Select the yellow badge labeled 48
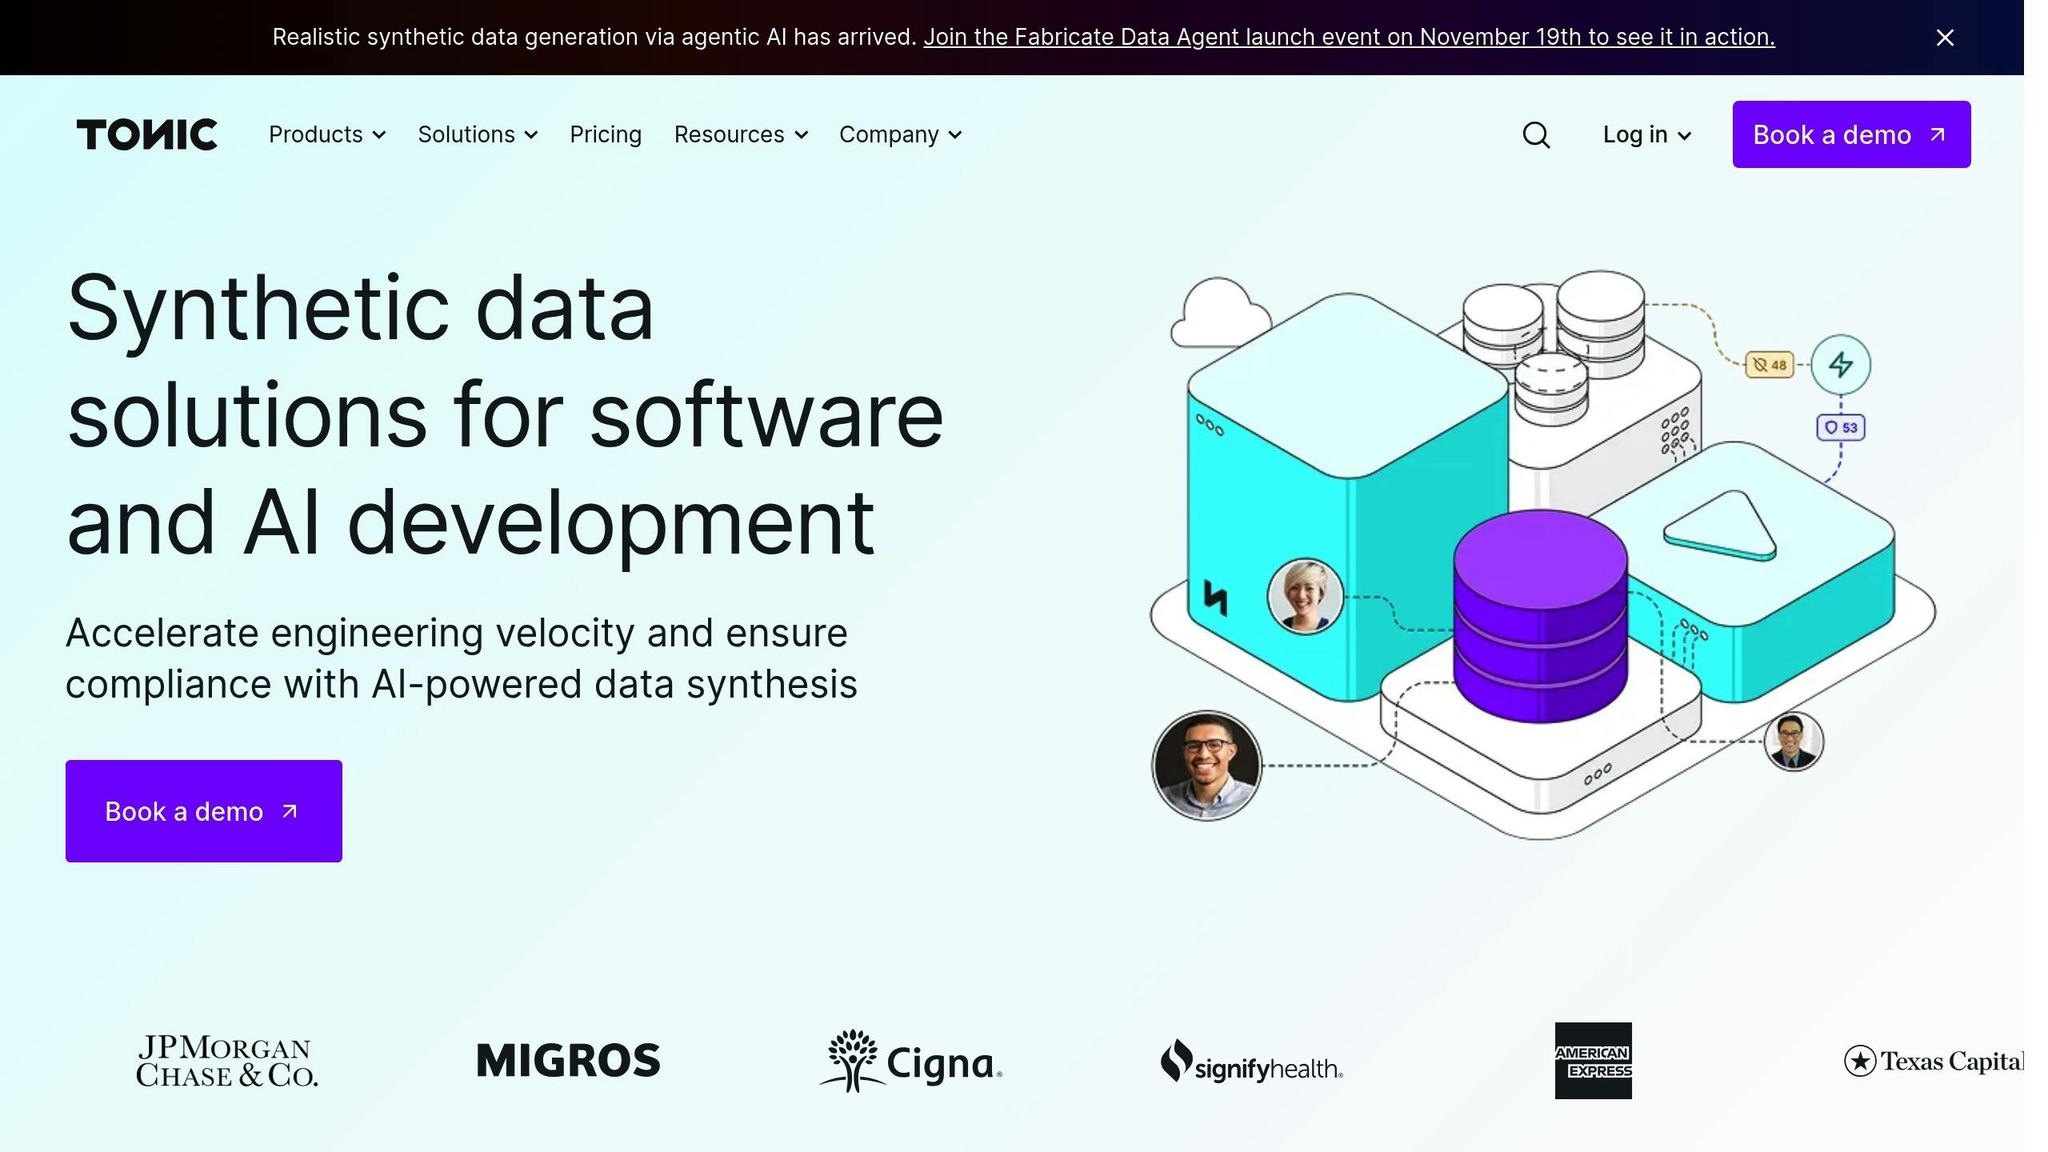2048x1152 pixels. point(1767,366)
